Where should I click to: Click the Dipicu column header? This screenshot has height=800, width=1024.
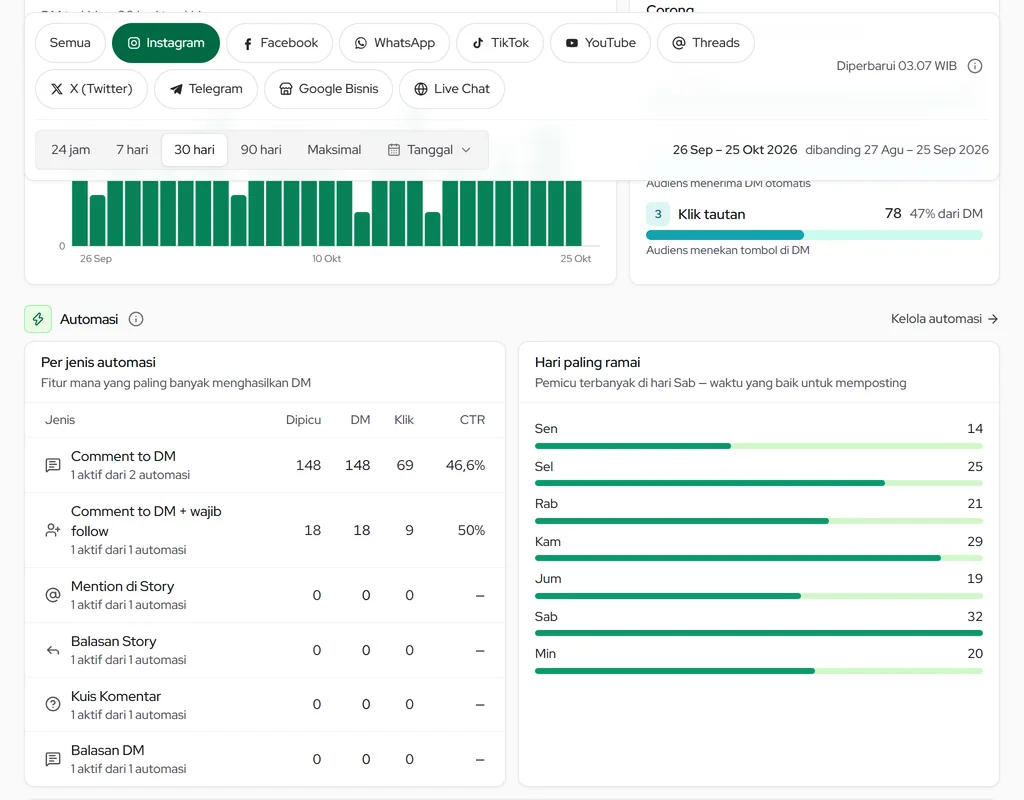point(303,420)
